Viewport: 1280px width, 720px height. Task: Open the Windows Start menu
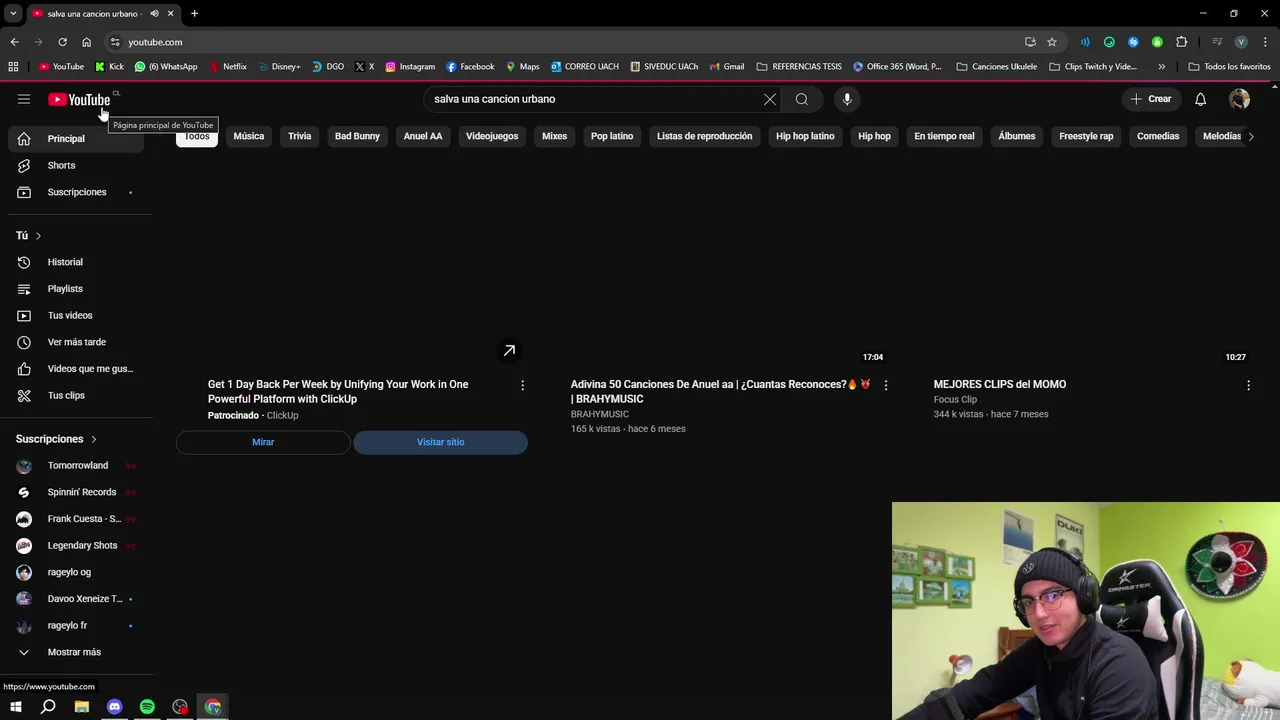pos(15,707)
